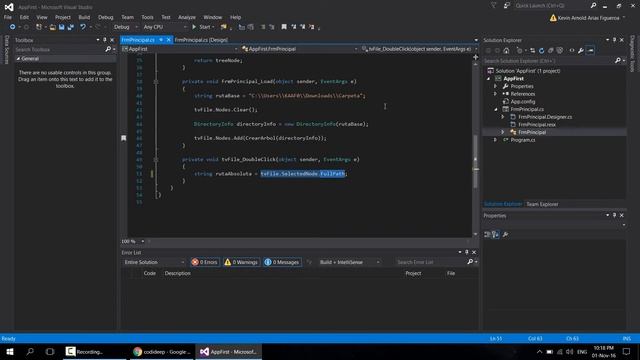Click the Code column header in Error List
640x360 pixels.
[149, 273]
